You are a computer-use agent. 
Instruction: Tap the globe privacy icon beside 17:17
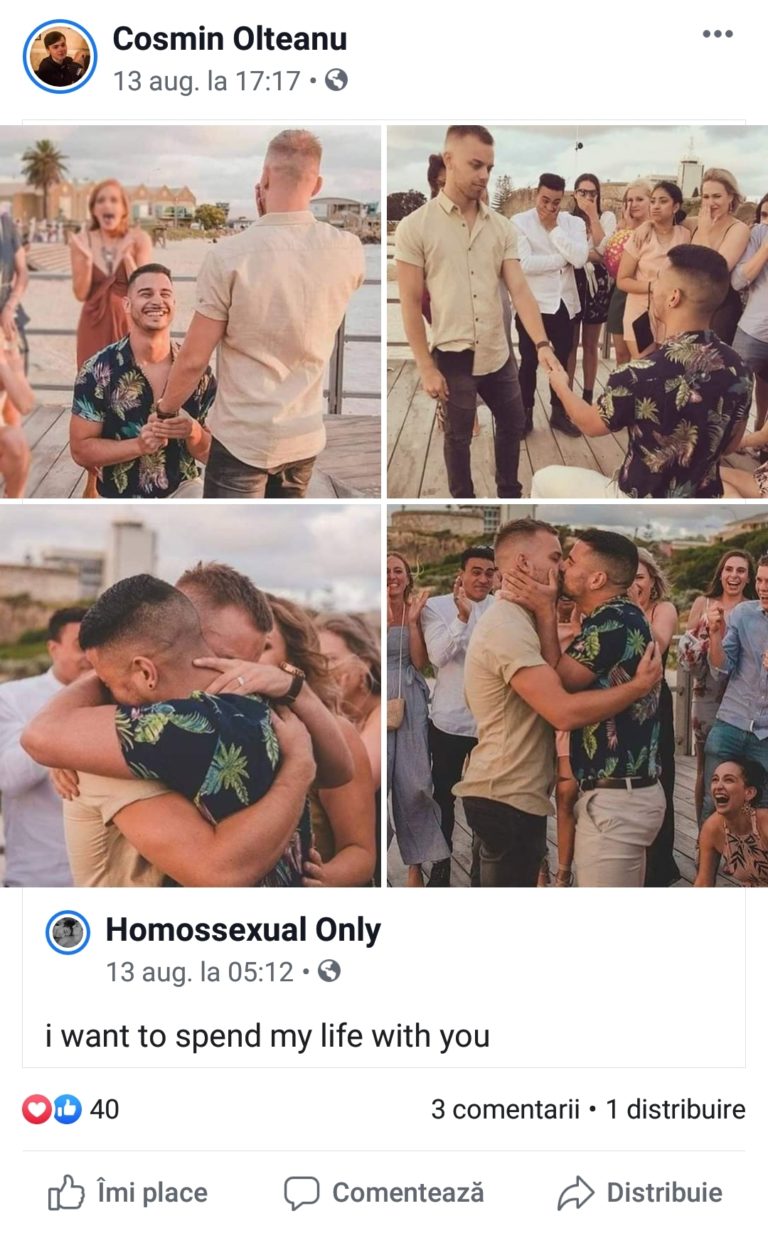[x=336, y=81]
